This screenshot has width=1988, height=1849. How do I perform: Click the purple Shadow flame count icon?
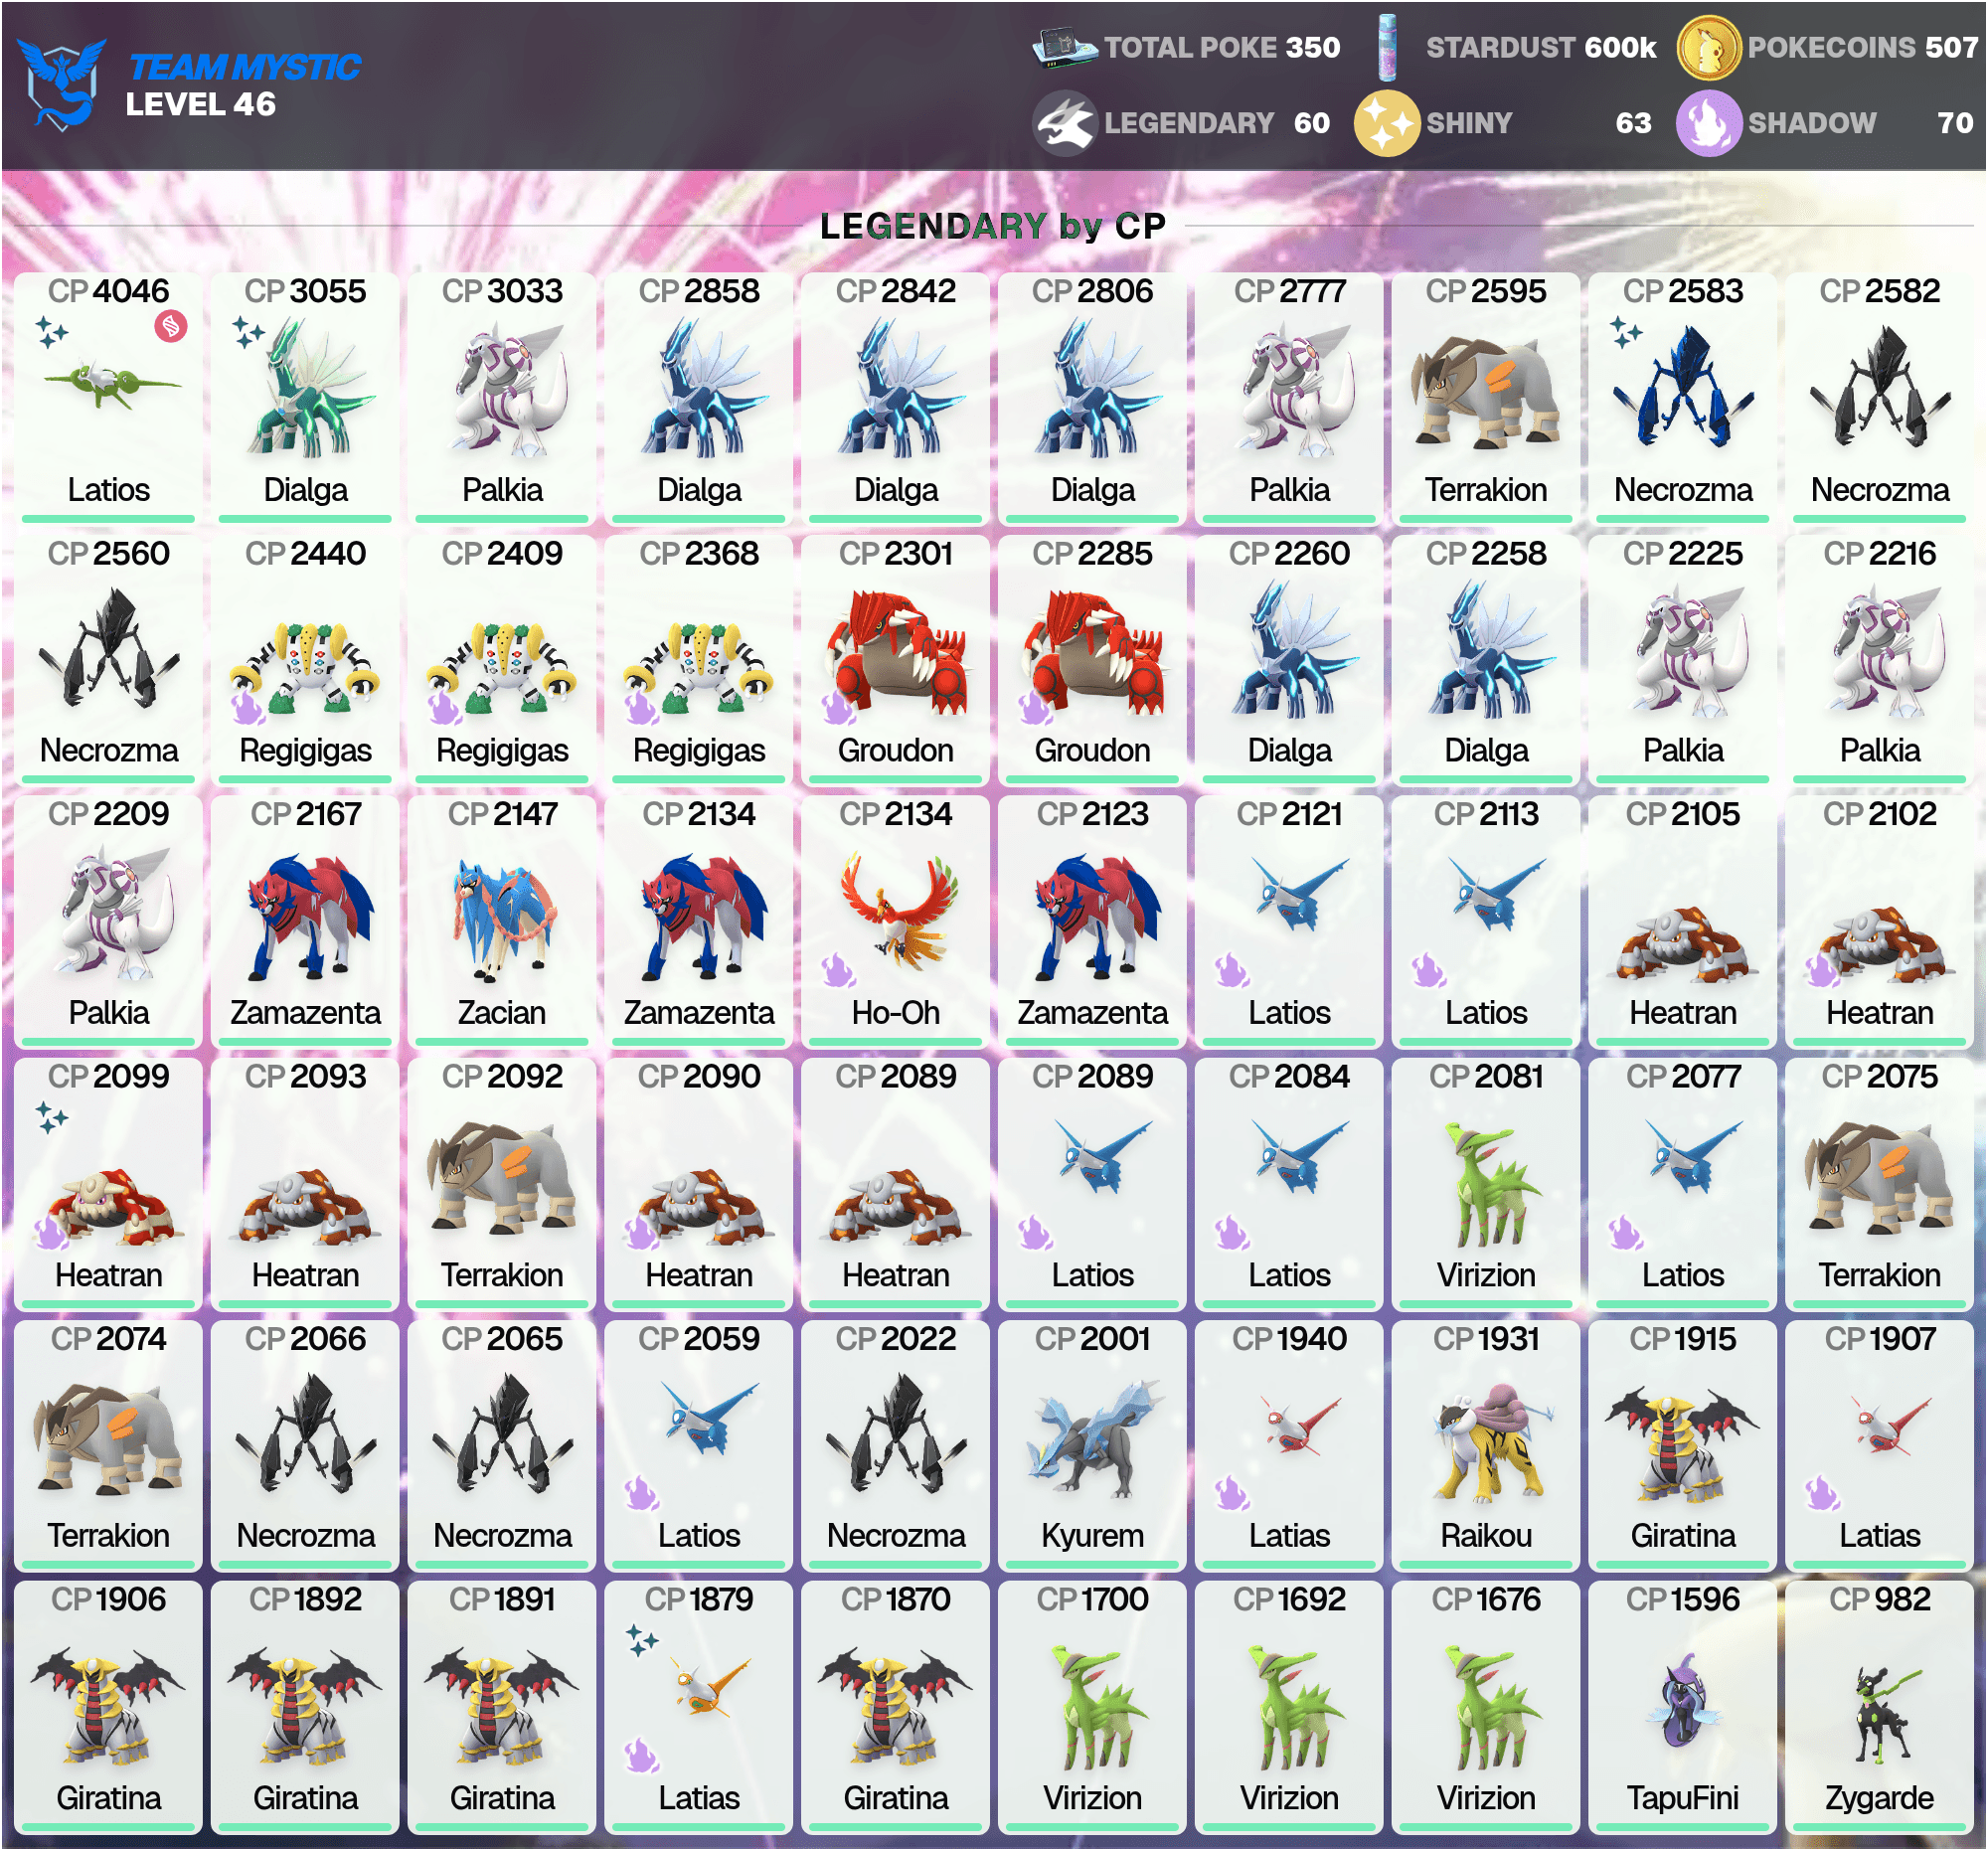click(x=1709, y=123)
